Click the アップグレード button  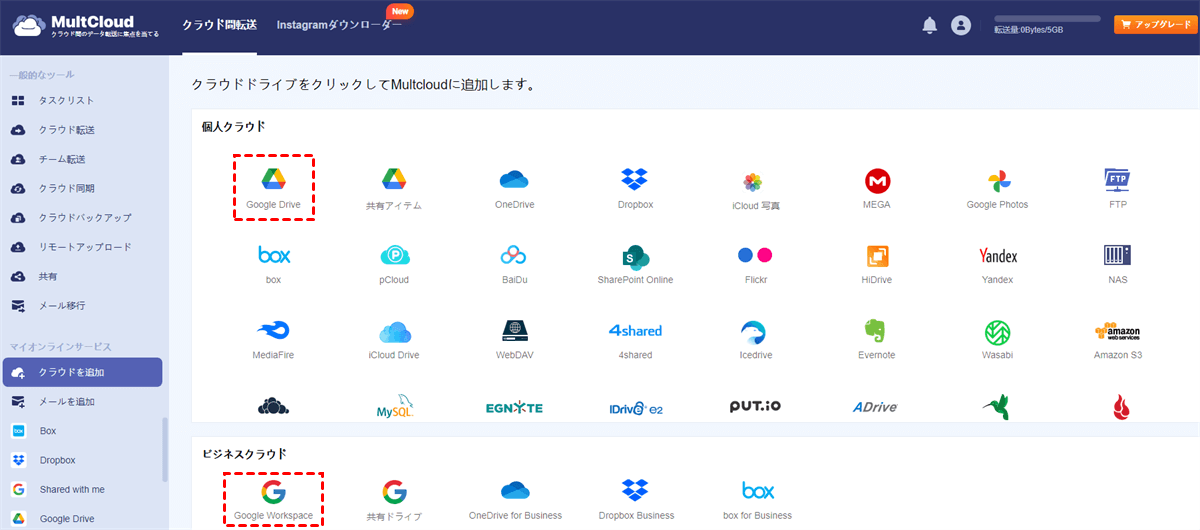click(x=1155, y=25)
